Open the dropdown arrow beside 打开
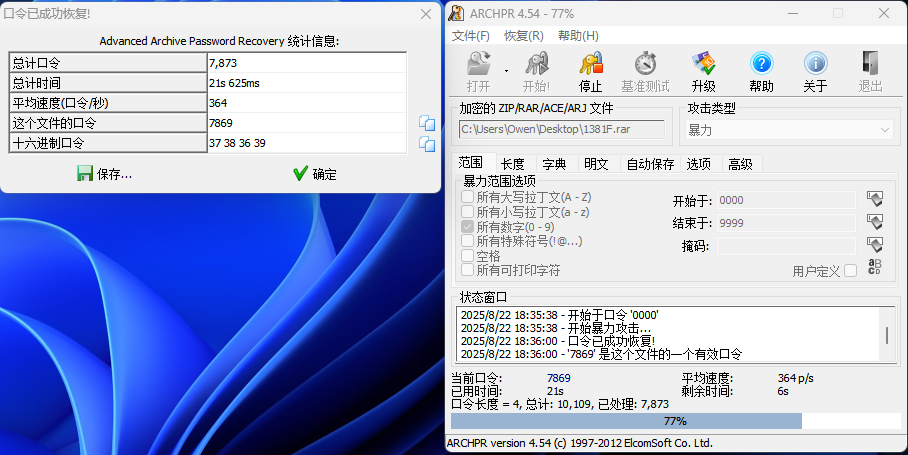908x455 pixels. point(506,71)
